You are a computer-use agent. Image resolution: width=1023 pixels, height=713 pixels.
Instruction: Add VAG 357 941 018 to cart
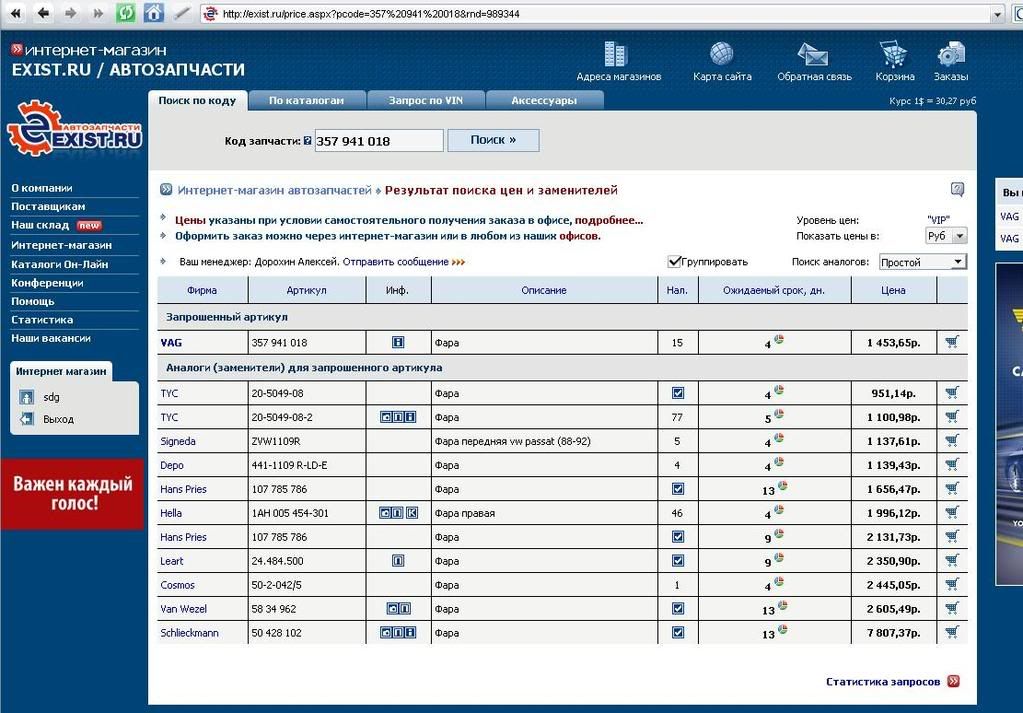click(952, 342)
